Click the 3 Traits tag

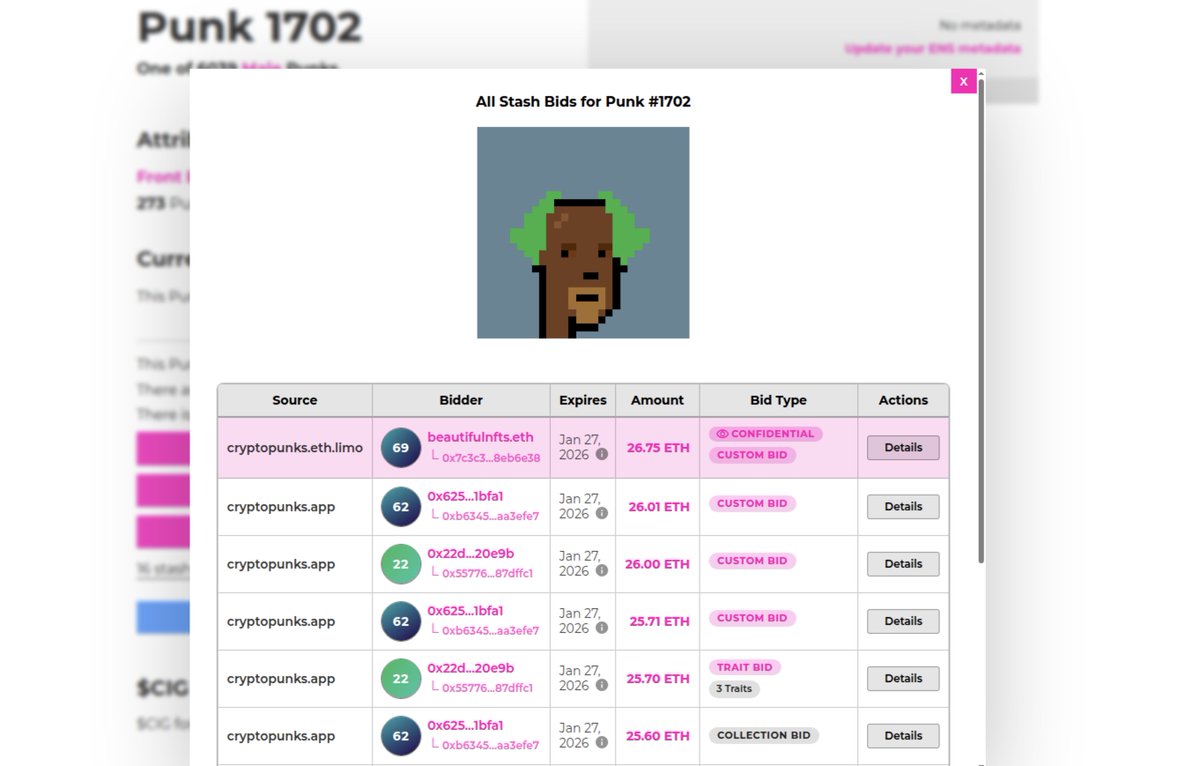tap(734, 689)
